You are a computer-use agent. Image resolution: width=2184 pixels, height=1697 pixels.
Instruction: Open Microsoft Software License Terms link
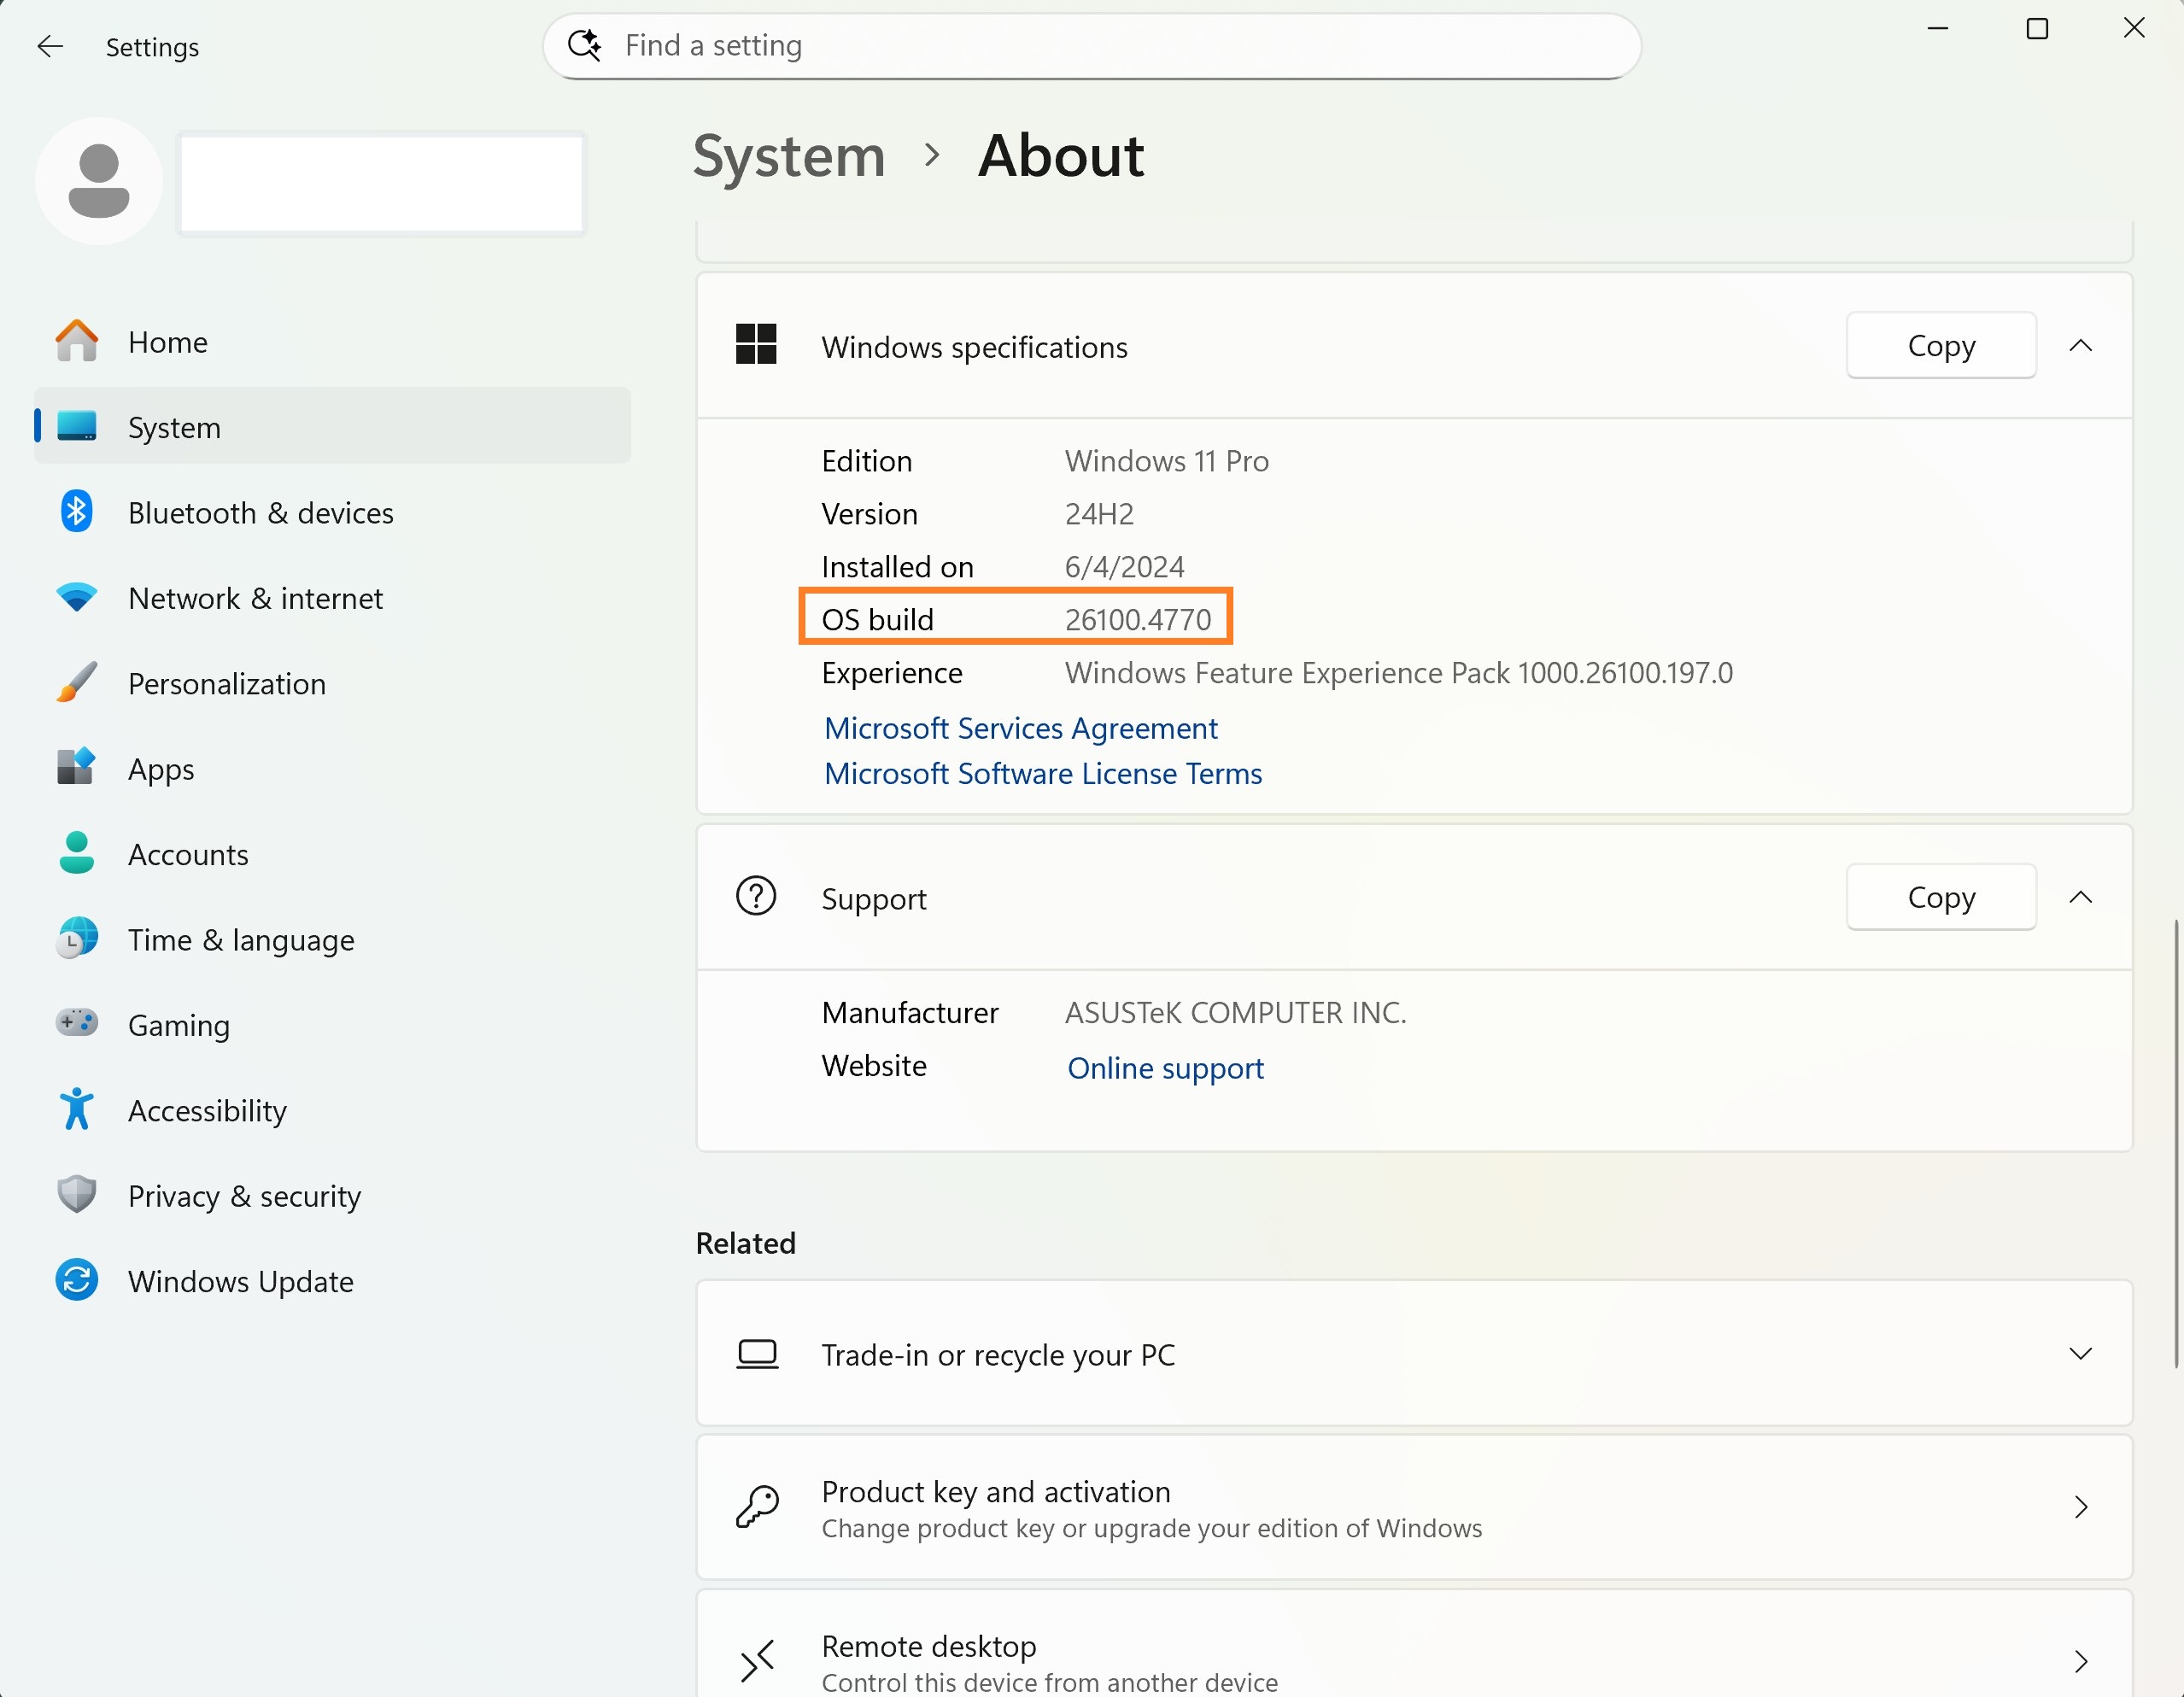tap(1043, 773)
